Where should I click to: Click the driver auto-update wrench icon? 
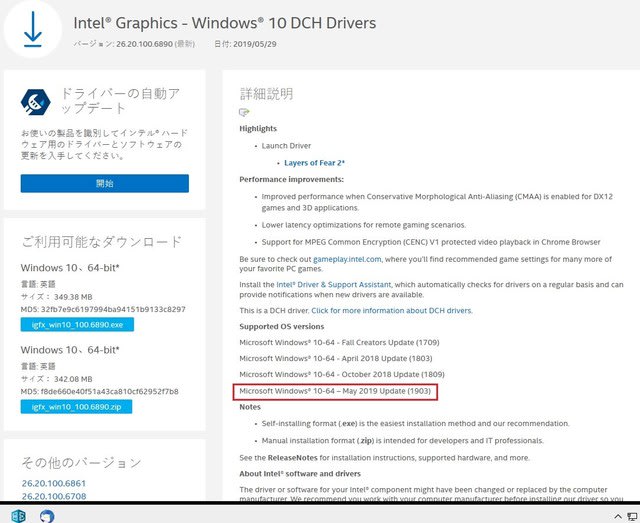pyautogui.click(x=36, y=102)
